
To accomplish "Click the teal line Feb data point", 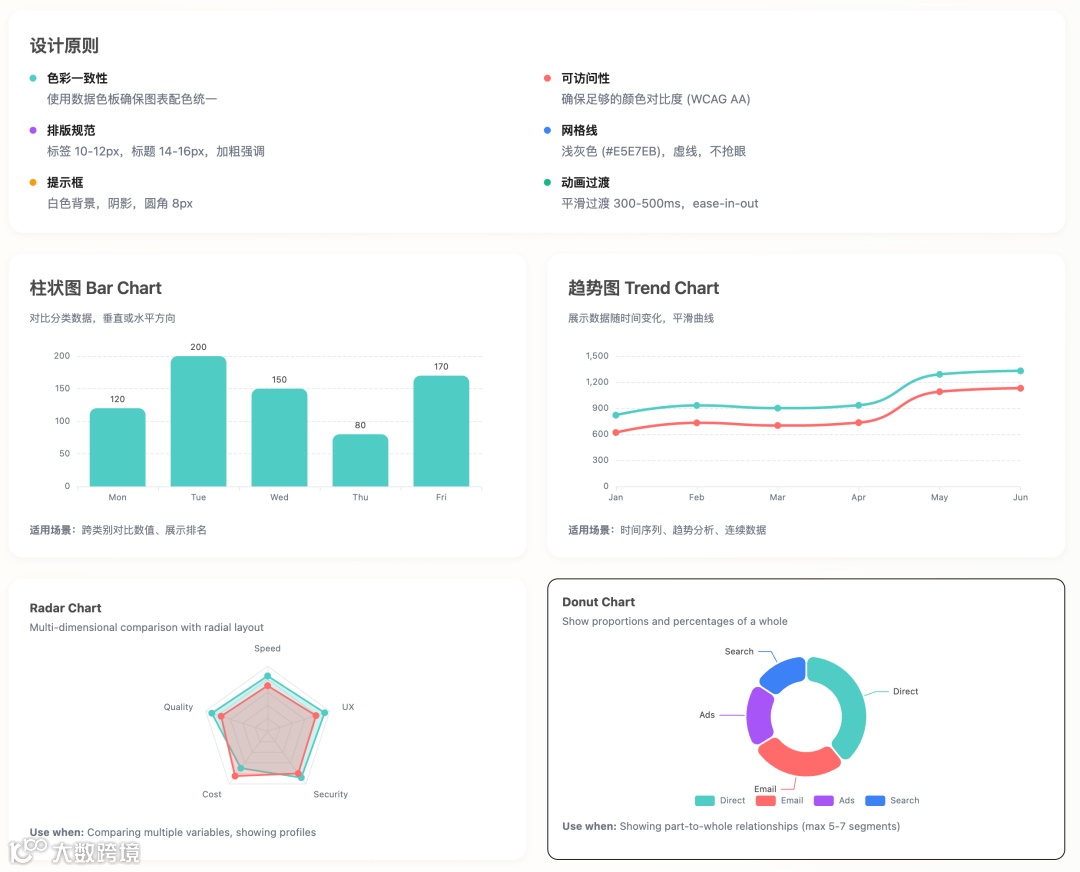I will point(696,406).
